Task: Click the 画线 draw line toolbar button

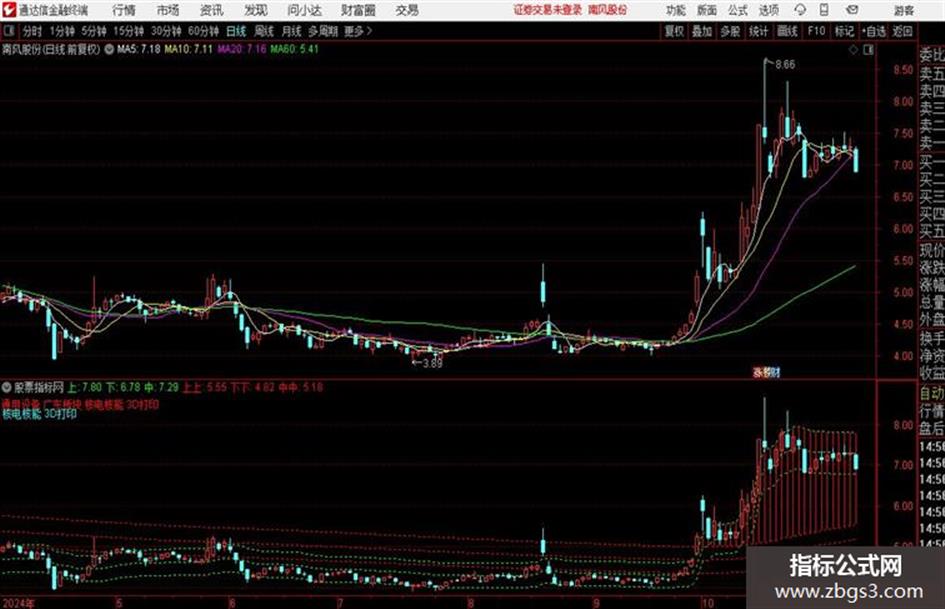Action: tap(787, 31)
